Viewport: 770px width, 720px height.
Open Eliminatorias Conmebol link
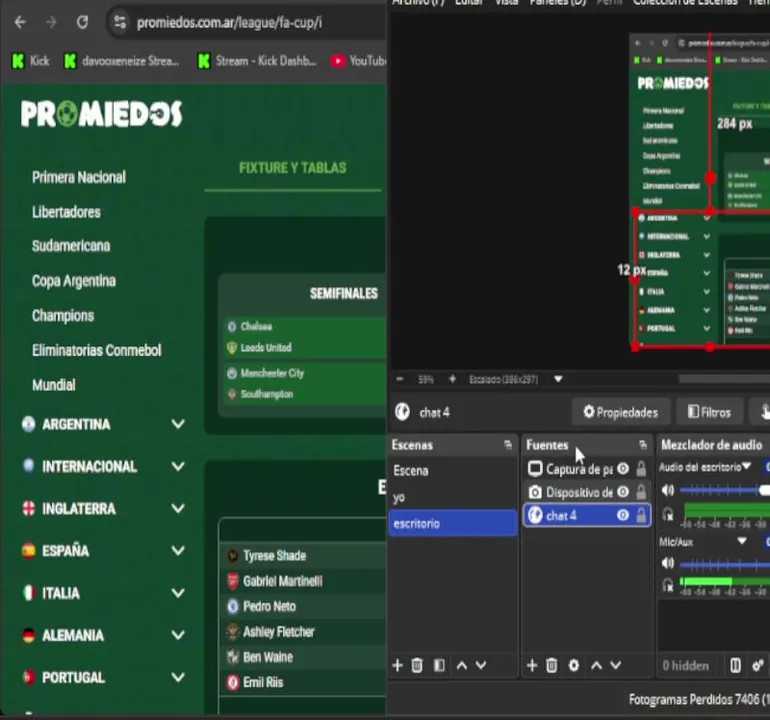click(97, 350)
